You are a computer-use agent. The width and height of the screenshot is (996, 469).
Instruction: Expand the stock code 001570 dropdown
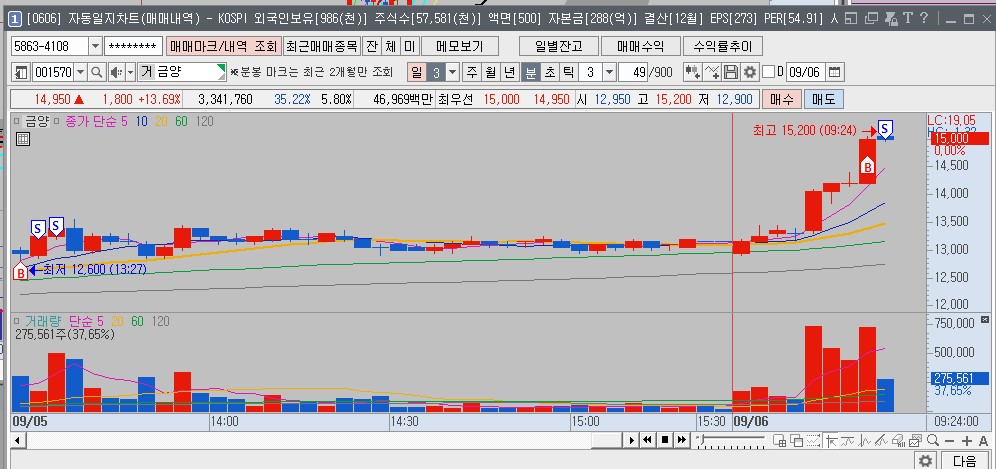point(81,72)
